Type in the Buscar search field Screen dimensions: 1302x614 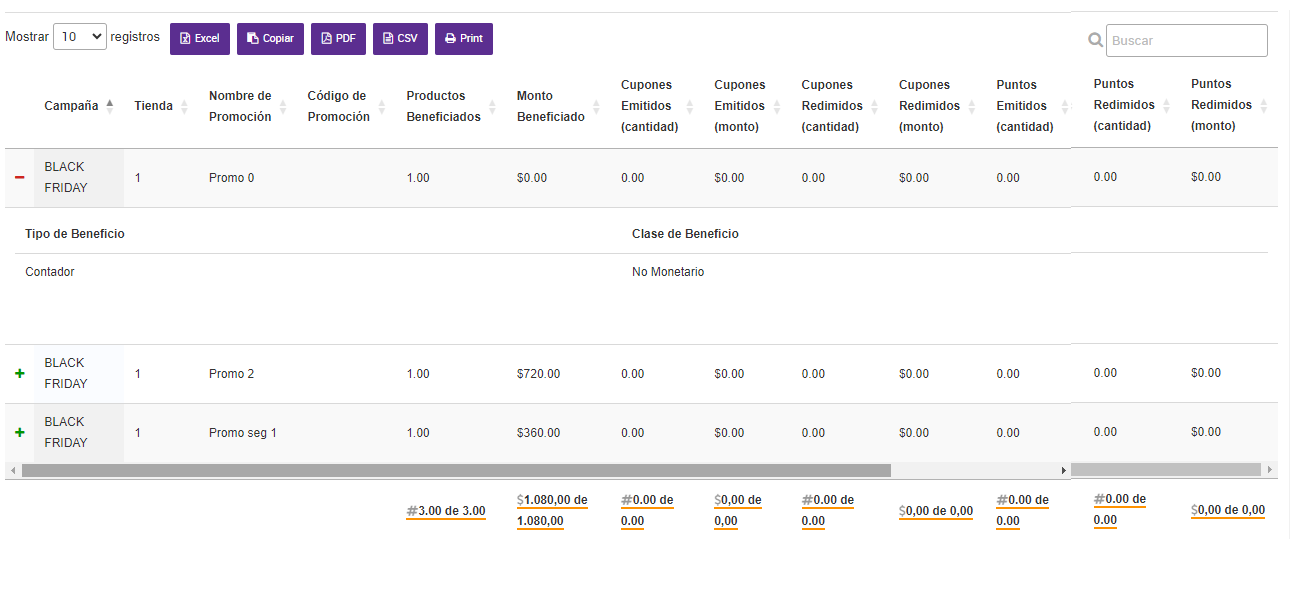point(1186,41)
